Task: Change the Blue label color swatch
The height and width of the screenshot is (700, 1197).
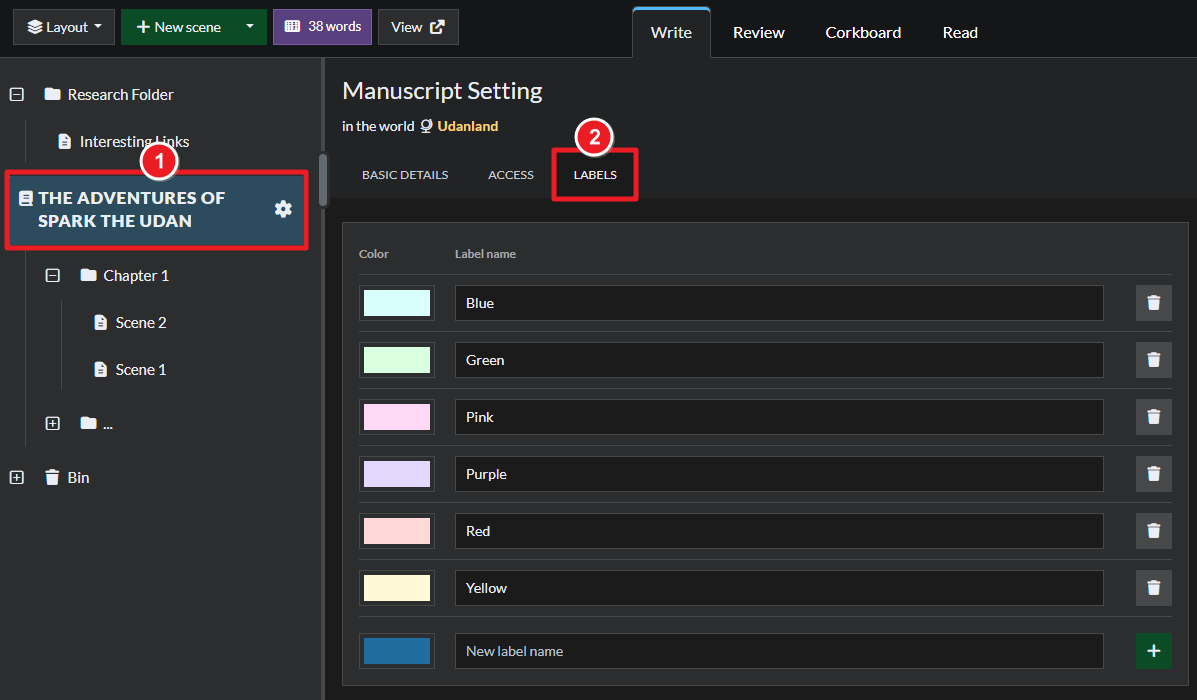Action: [x=397, y=303]
